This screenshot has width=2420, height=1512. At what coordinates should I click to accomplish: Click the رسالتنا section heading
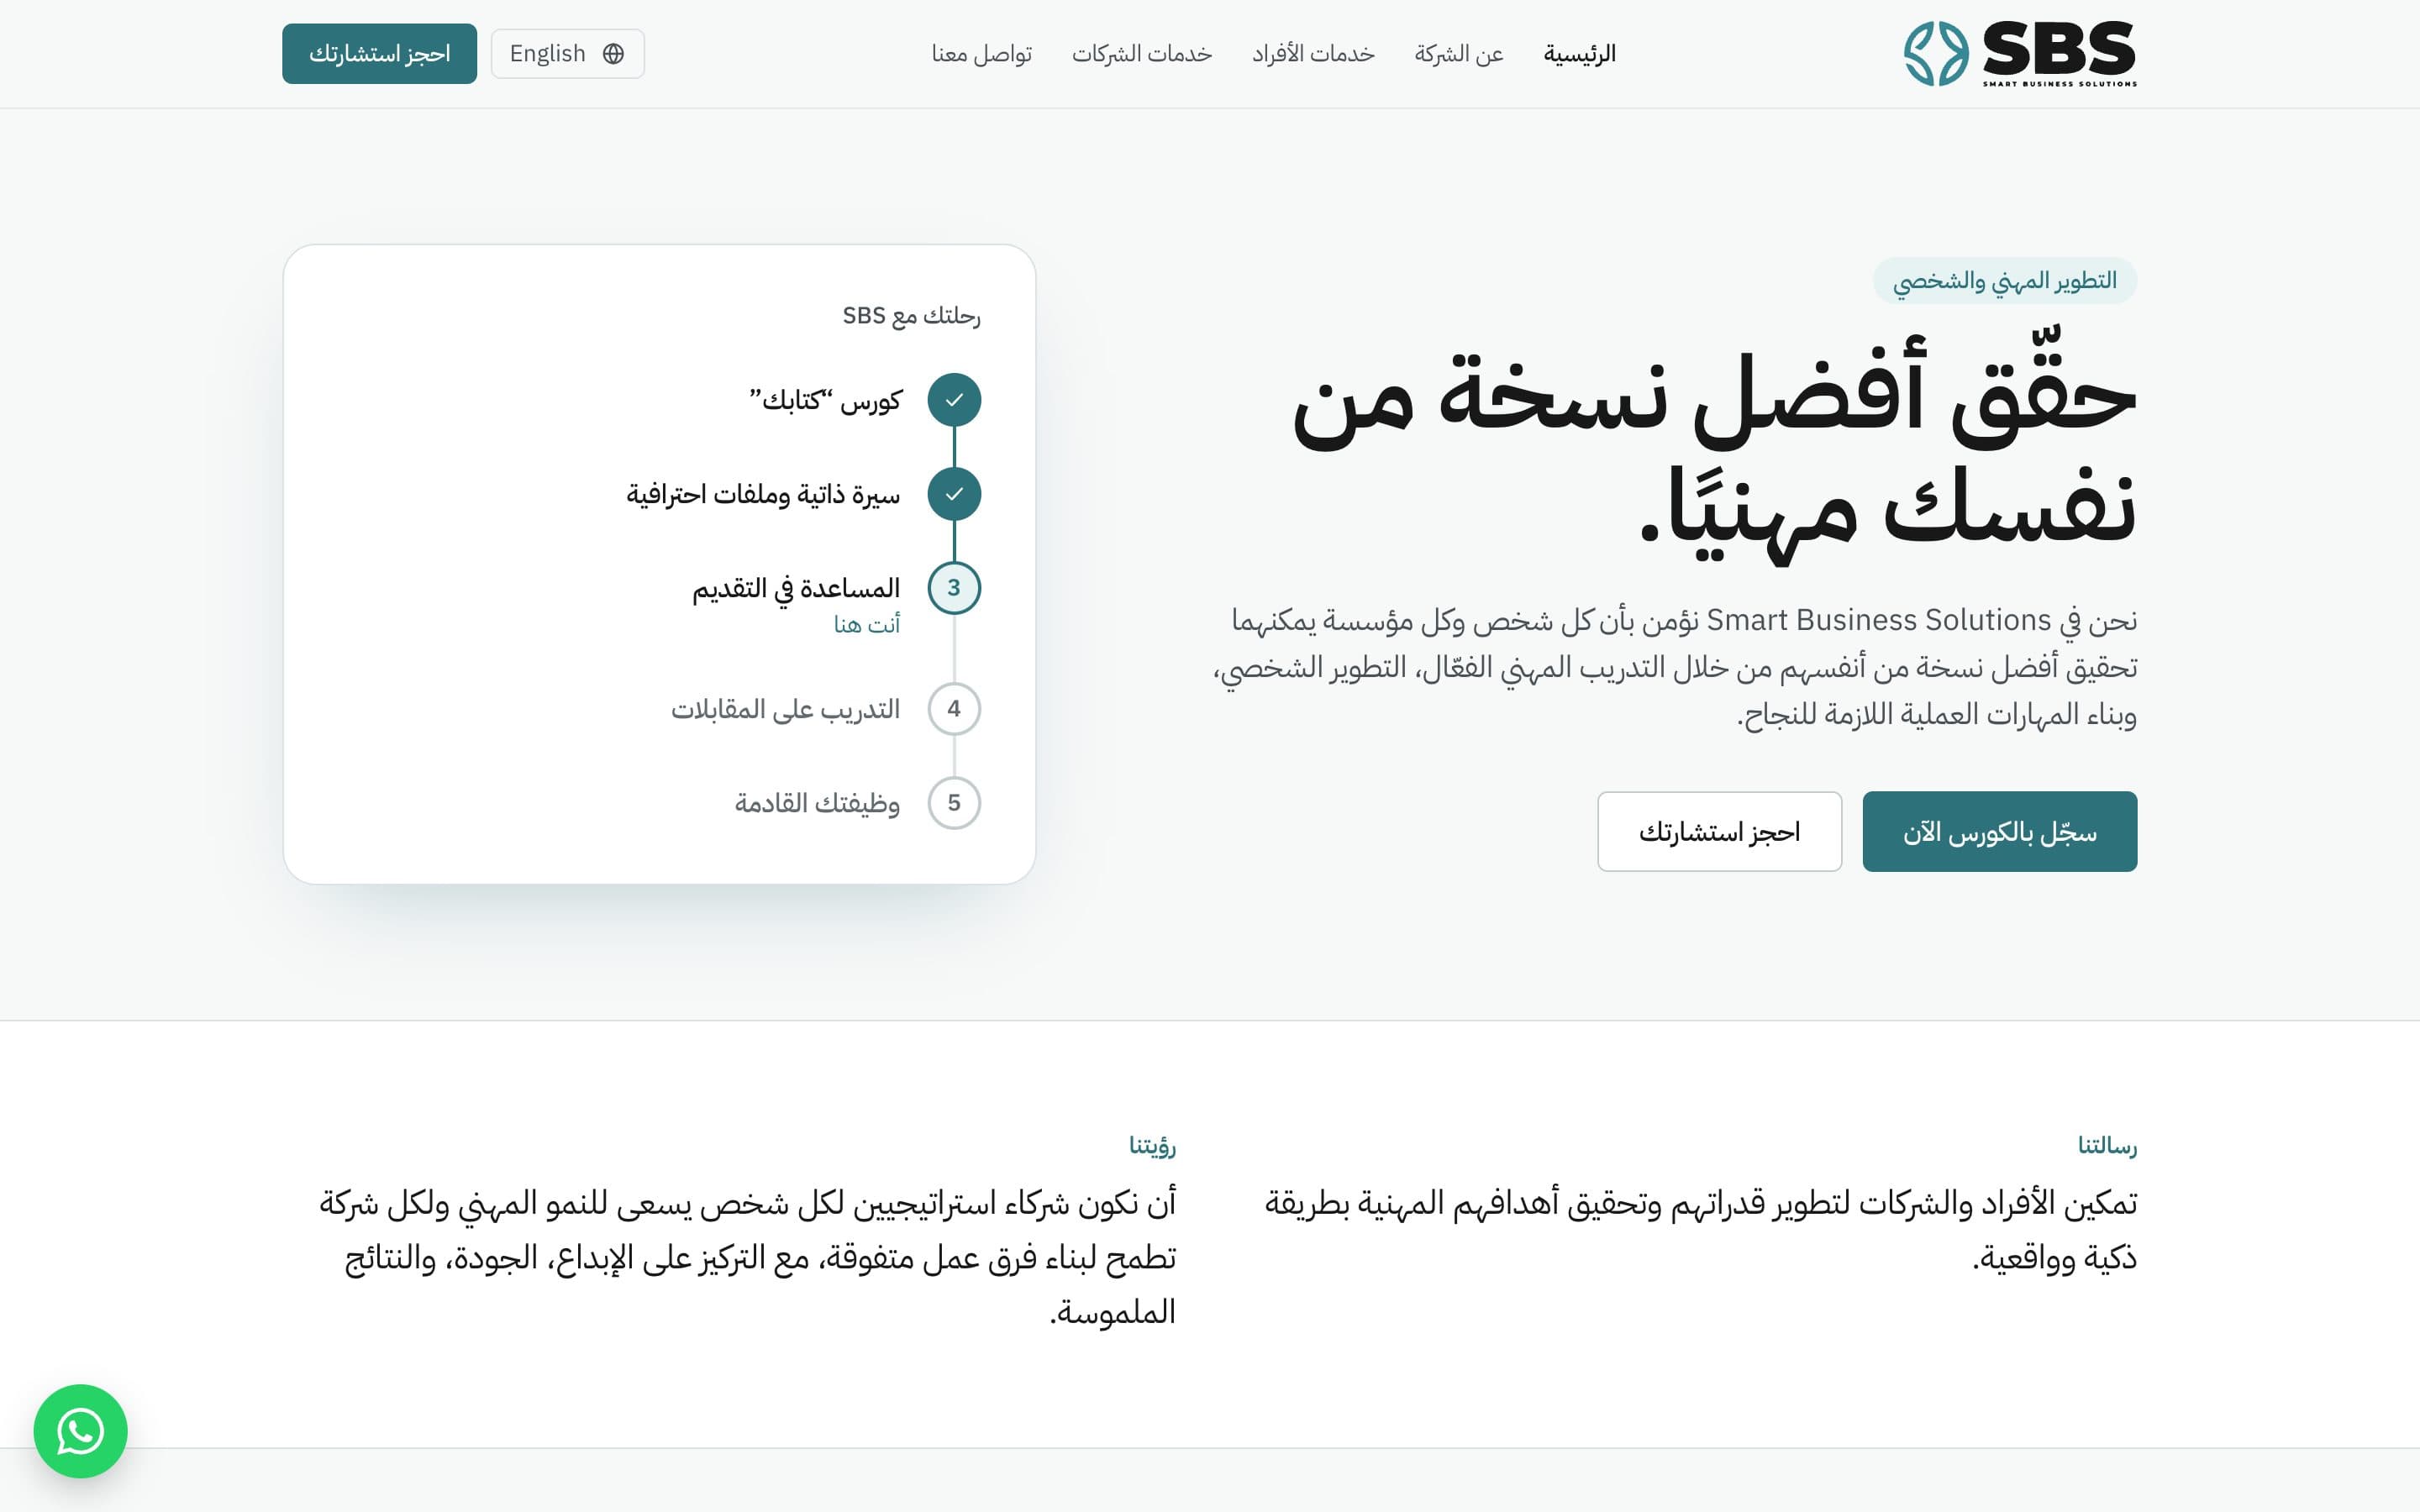coord(2107,1145)
